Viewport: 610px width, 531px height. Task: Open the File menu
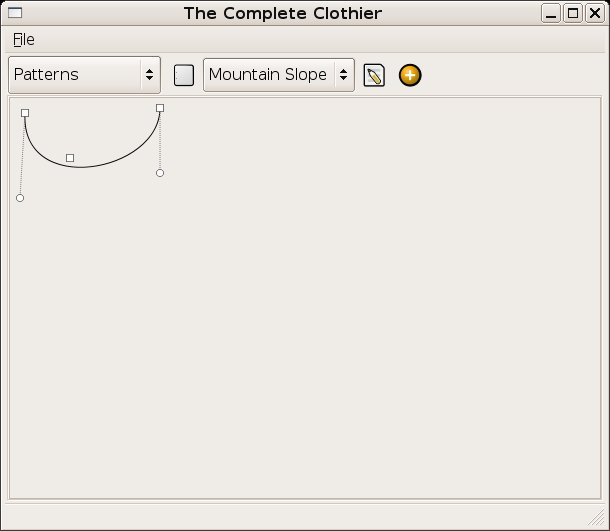click(24, 40)
